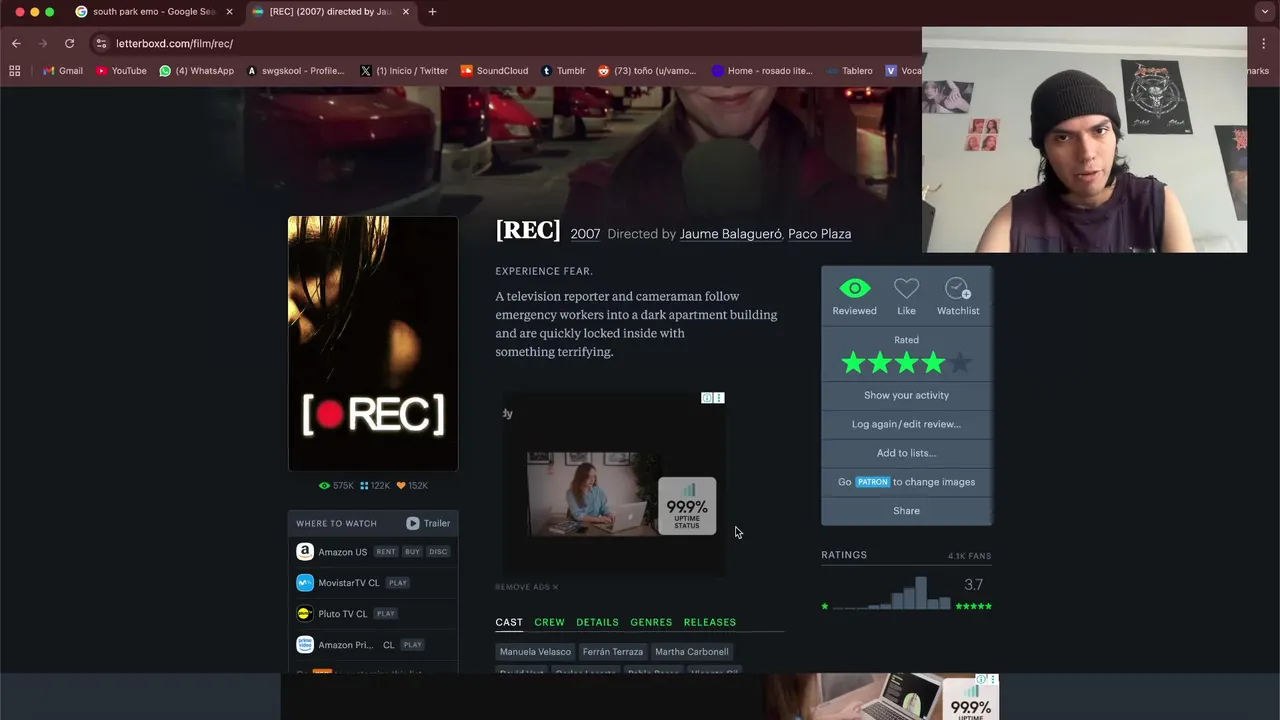Open the Tablero bookmark
1280x720 pixels.
point(850,71)
